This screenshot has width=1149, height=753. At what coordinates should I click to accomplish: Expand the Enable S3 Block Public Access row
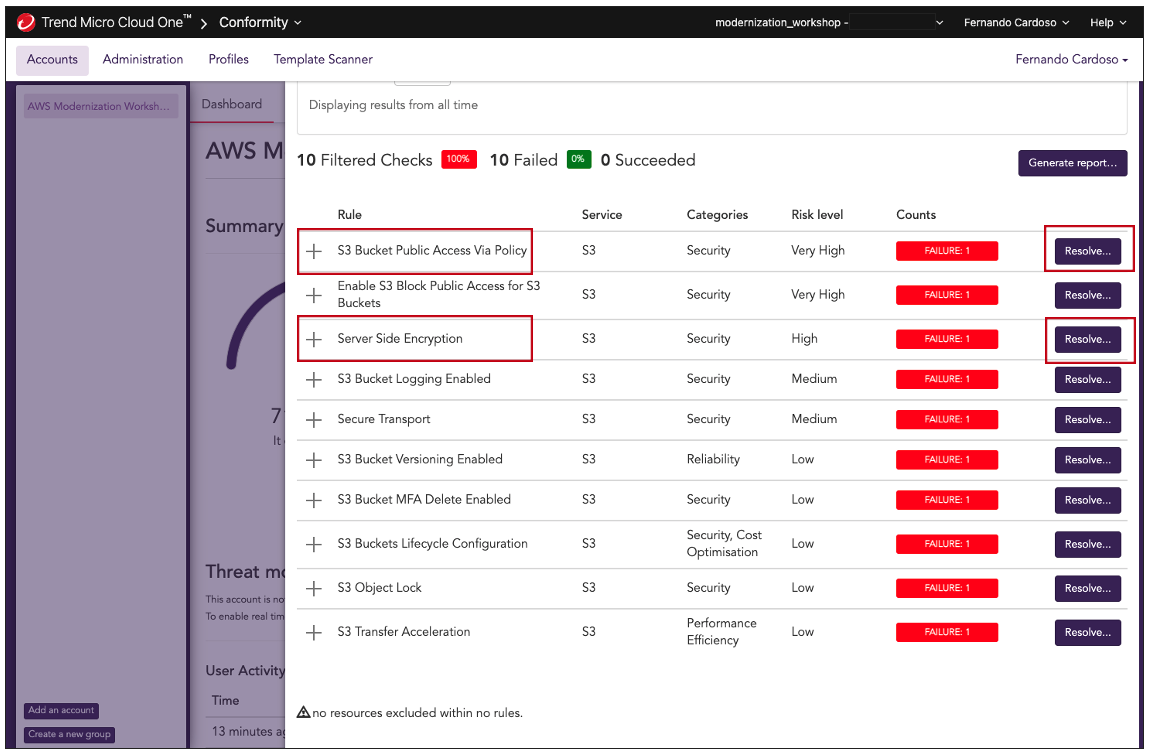314,295
